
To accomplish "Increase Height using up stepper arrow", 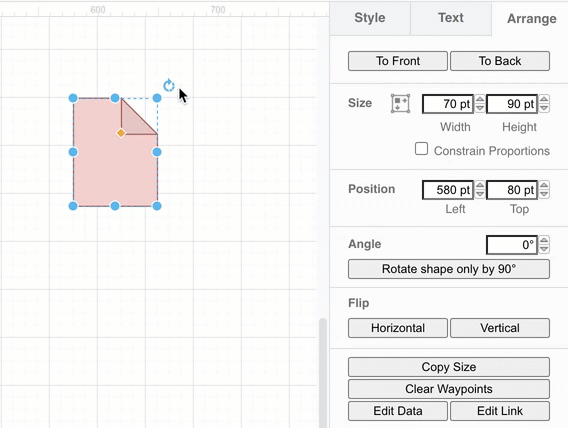I will 544,99.
